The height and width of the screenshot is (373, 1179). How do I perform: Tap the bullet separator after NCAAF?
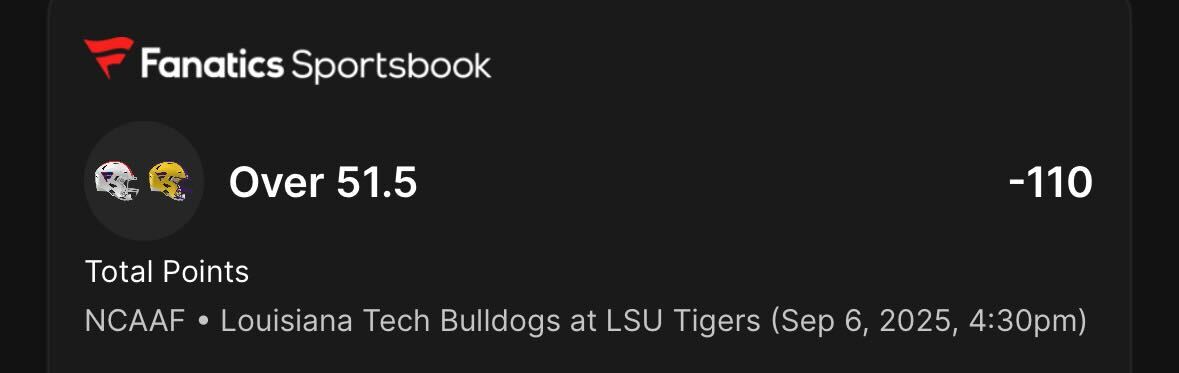click(x=202, y=323)
